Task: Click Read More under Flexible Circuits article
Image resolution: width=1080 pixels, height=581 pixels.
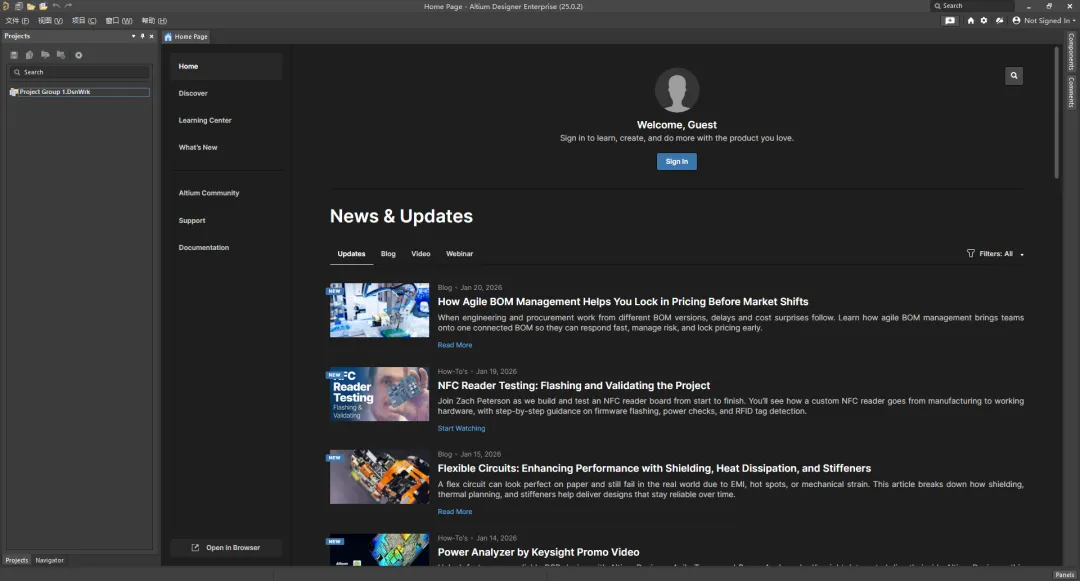Action: 455,511
